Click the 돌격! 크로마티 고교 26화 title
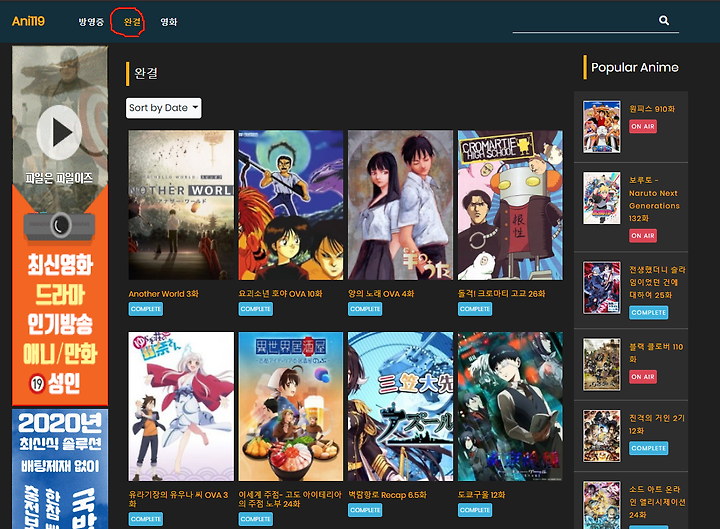 501,293
